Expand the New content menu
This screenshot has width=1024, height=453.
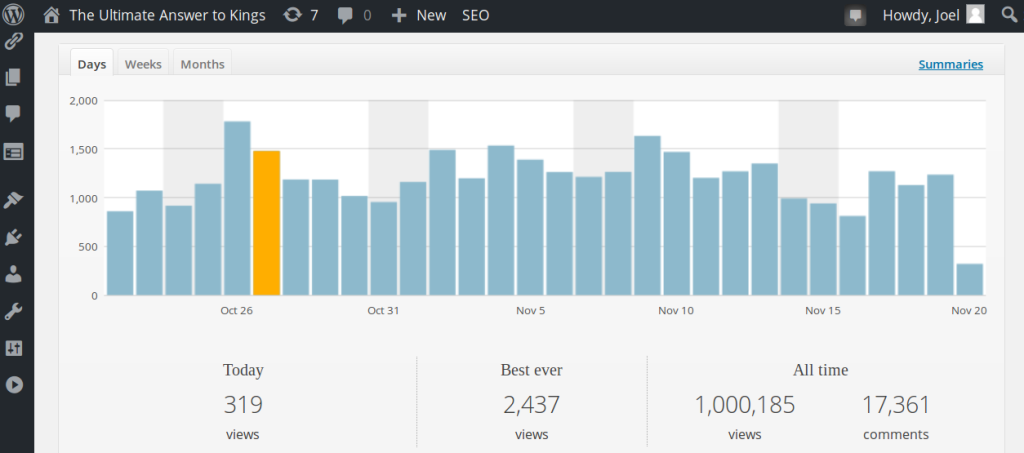coord(418,15)
